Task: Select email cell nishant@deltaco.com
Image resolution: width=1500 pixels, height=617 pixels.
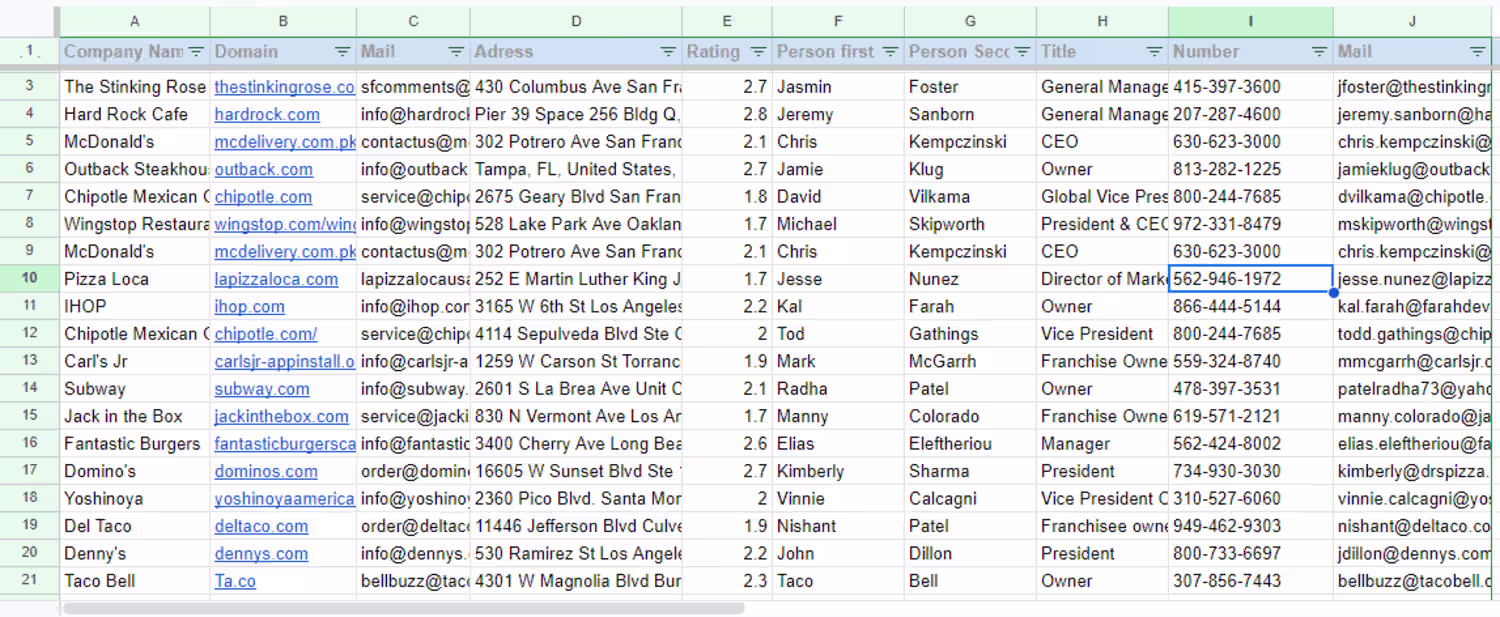Action: pos(1413,526)
